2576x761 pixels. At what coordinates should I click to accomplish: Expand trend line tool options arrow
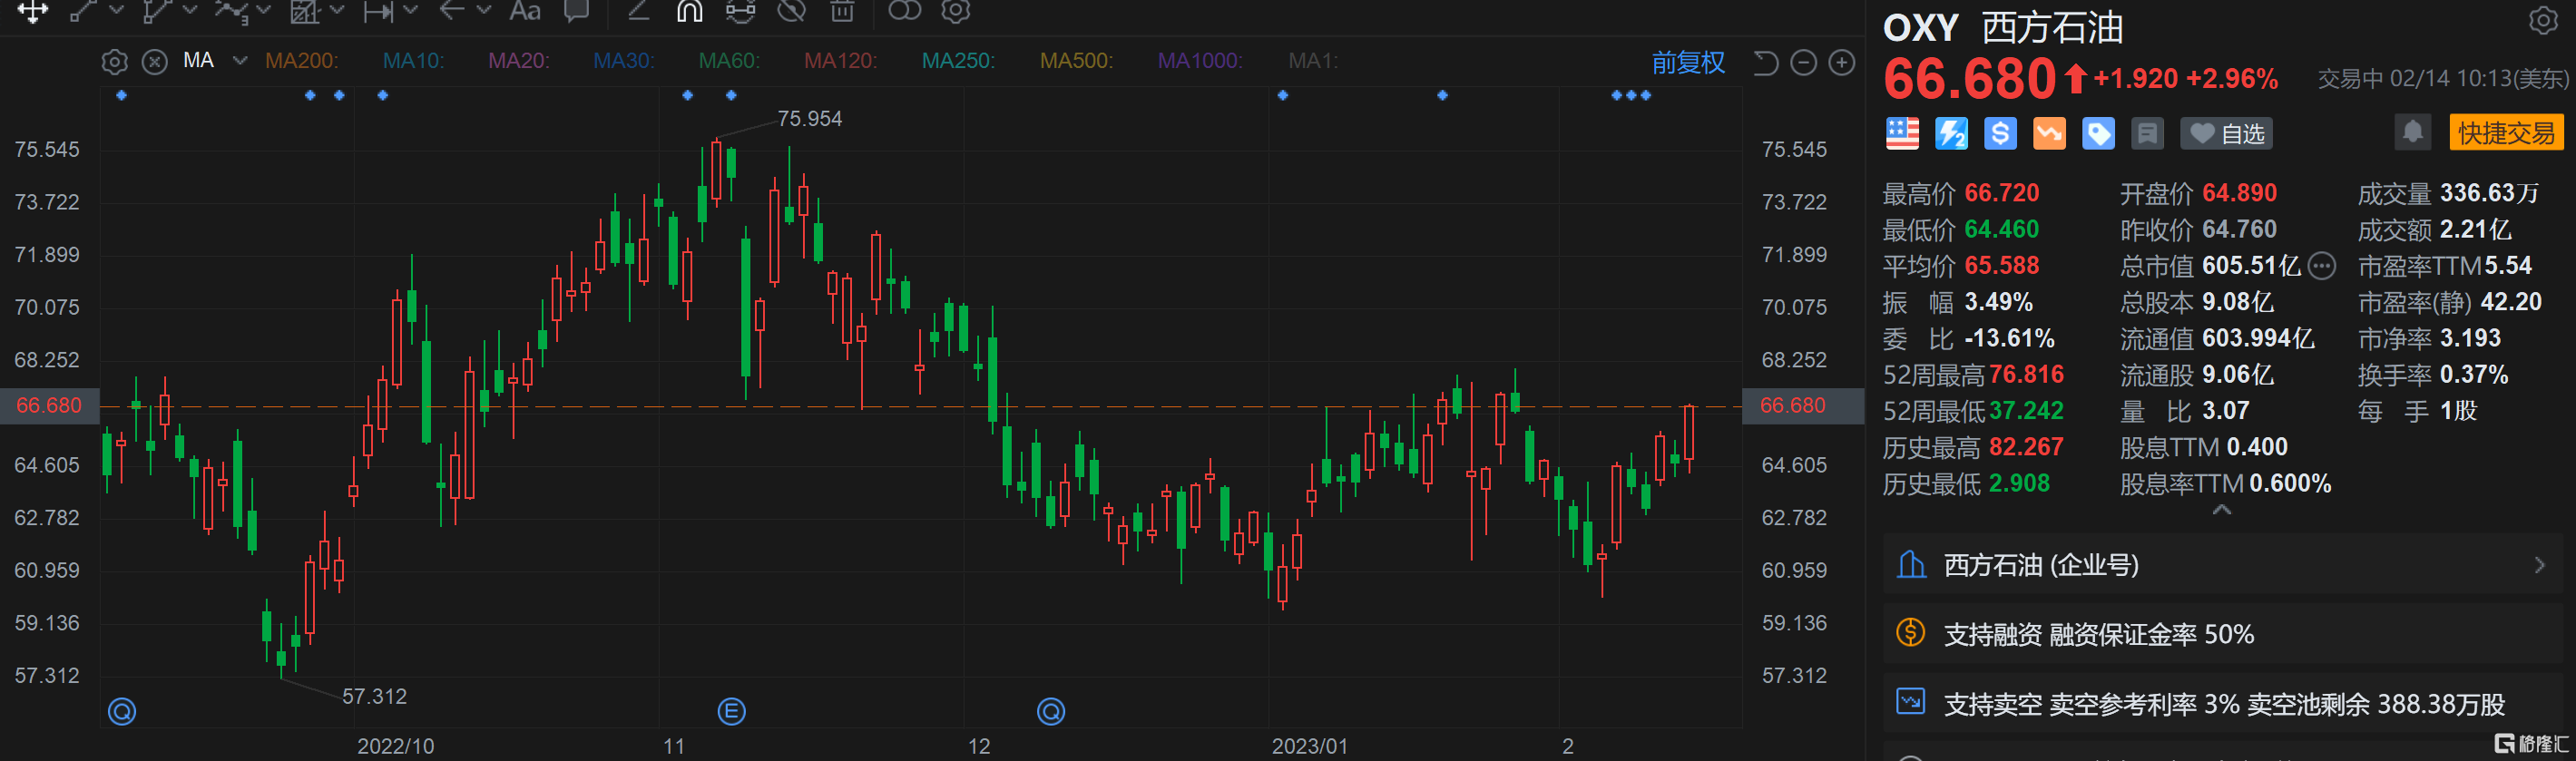point(116,11)
